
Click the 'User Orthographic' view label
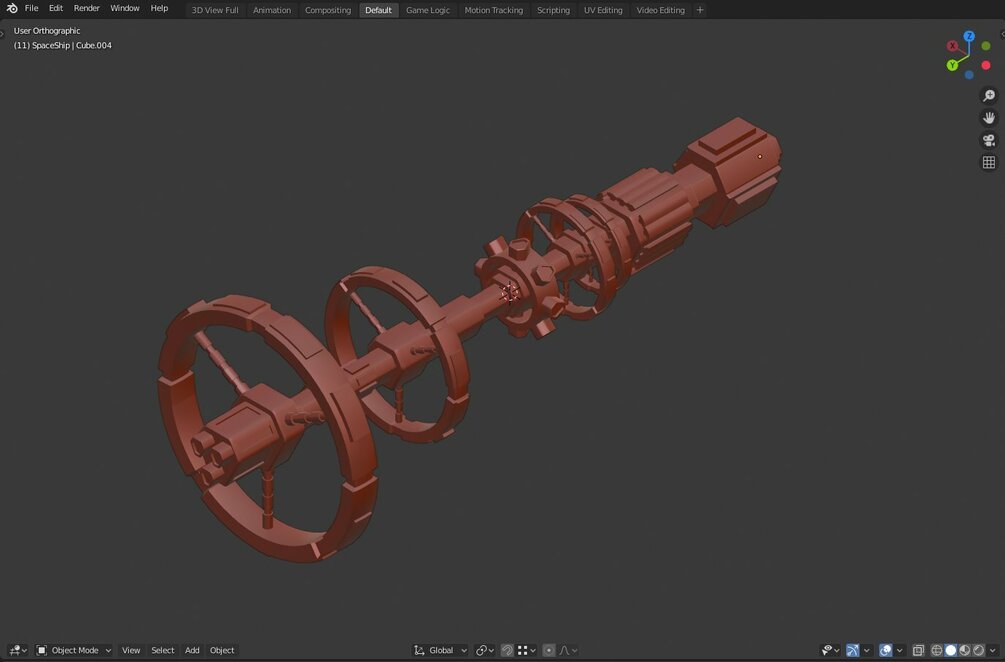coord(47,31)
